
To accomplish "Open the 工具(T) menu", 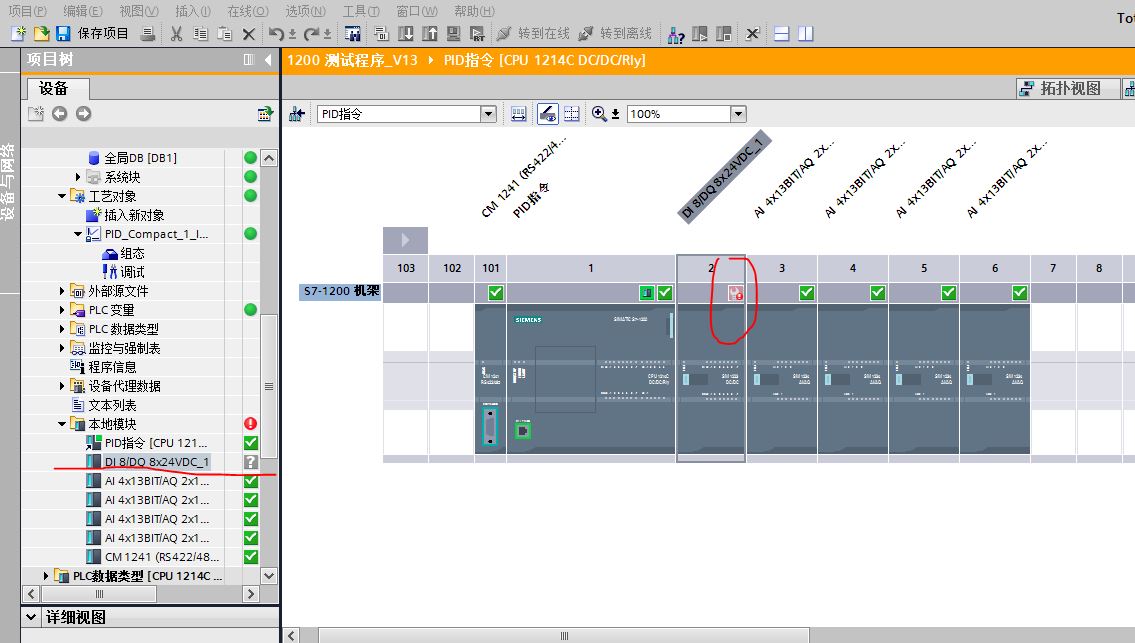I will coord(361,11).
